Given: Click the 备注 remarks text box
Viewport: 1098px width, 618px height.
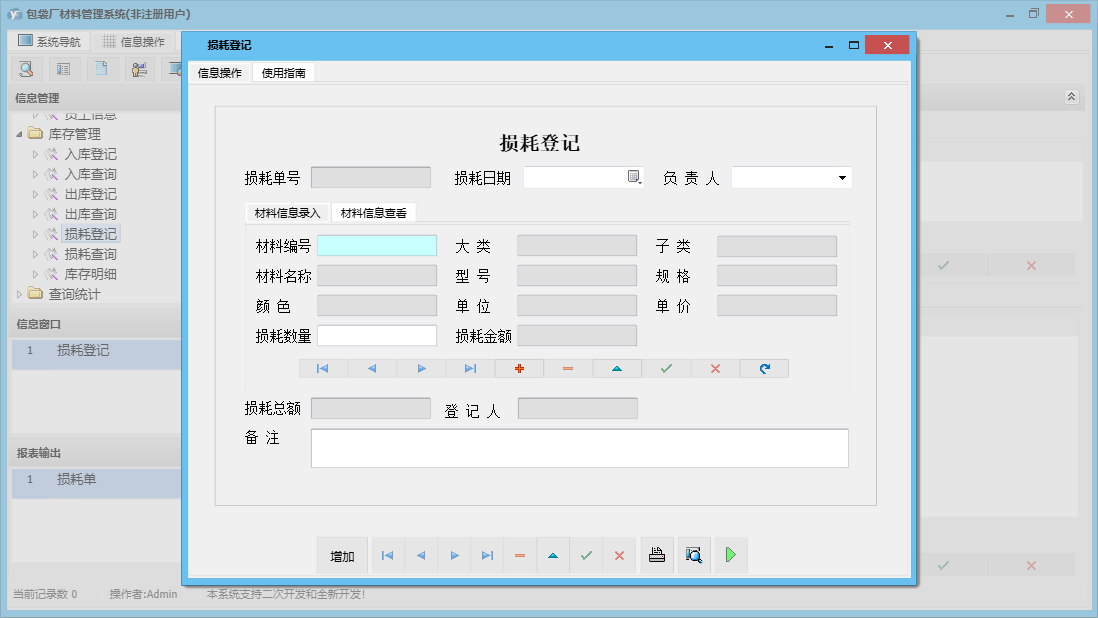Looking at the screenshot, I should click(580, 448).
